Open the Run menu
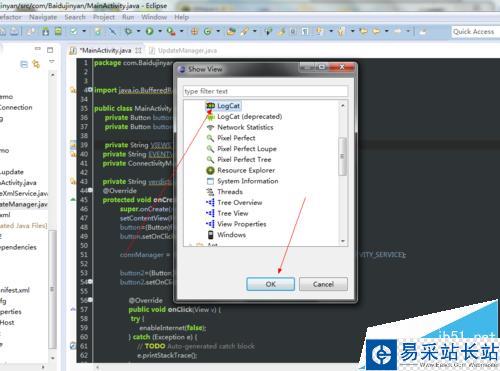Viewport: 500px width, 371px height. 128,17
